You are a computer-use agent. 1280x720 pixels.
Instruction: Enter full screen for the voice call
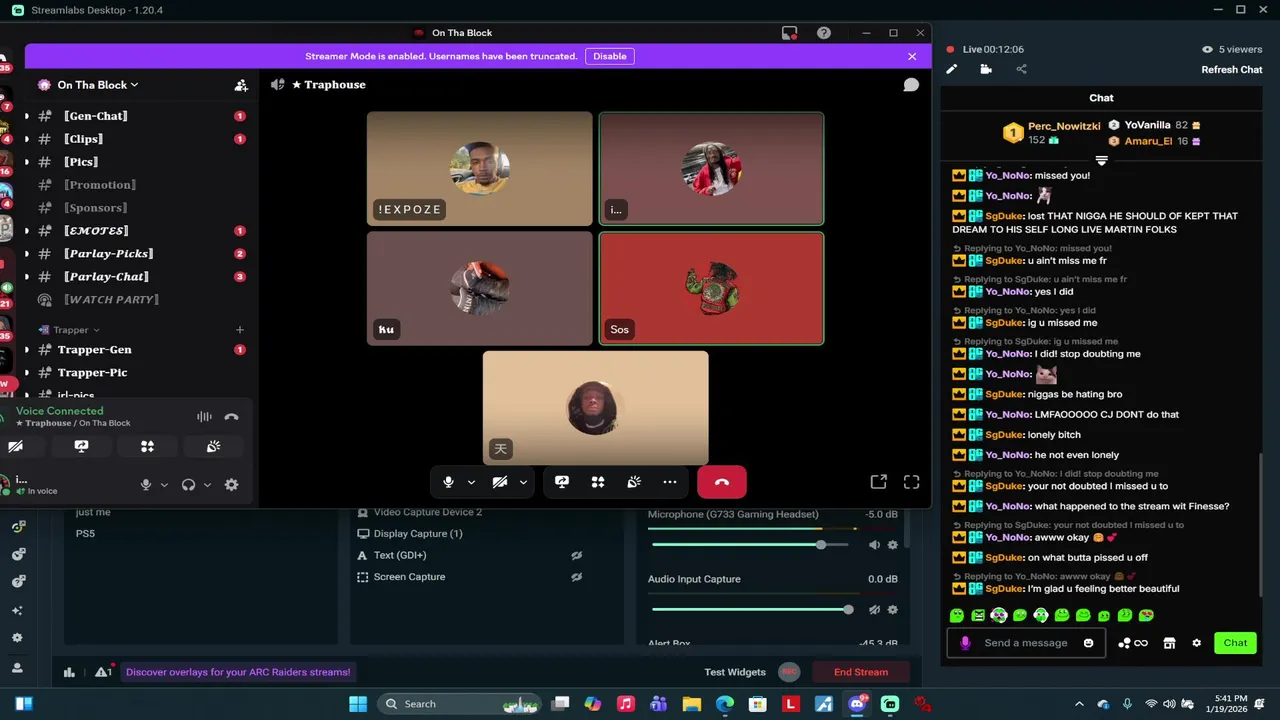pos(912,482)
